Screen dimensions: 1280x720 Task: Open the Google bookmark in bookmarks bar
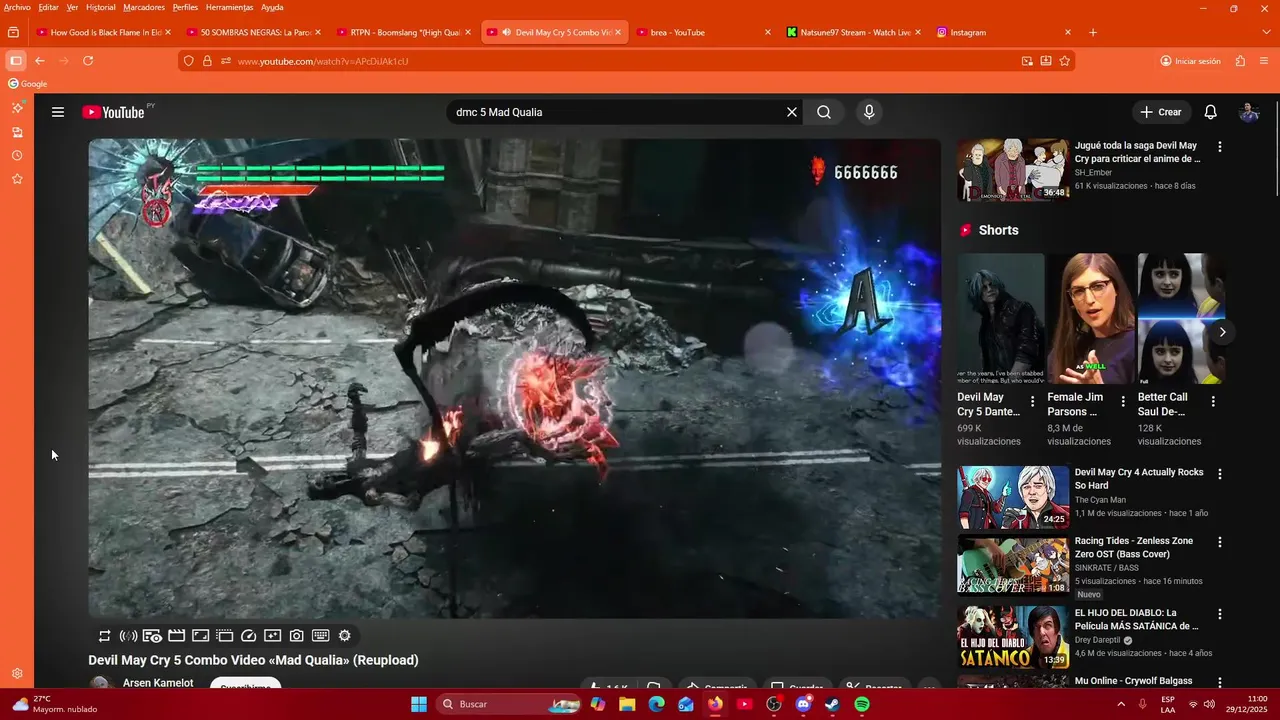(28, 84)
